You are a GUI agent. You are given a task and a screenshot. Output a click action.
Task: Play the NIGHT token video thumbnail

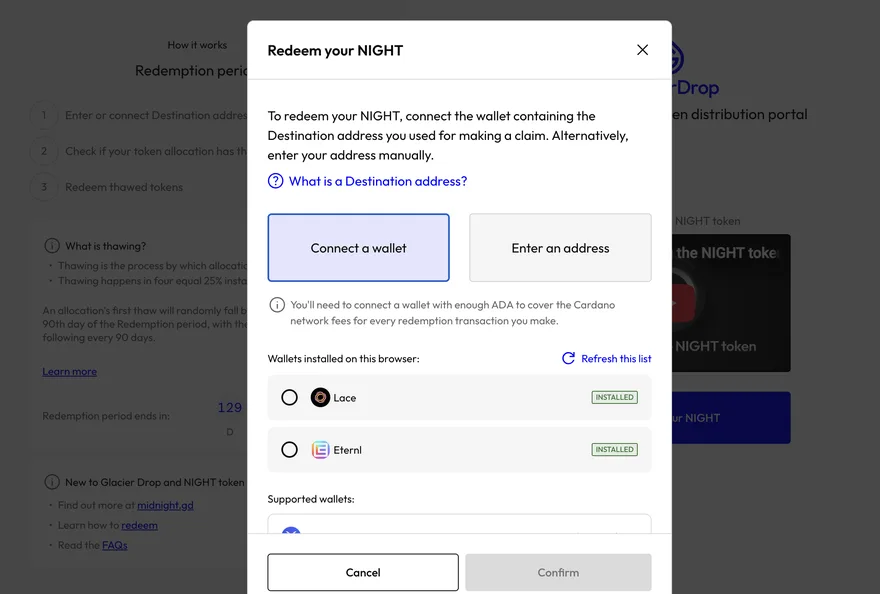coord(731,303)
